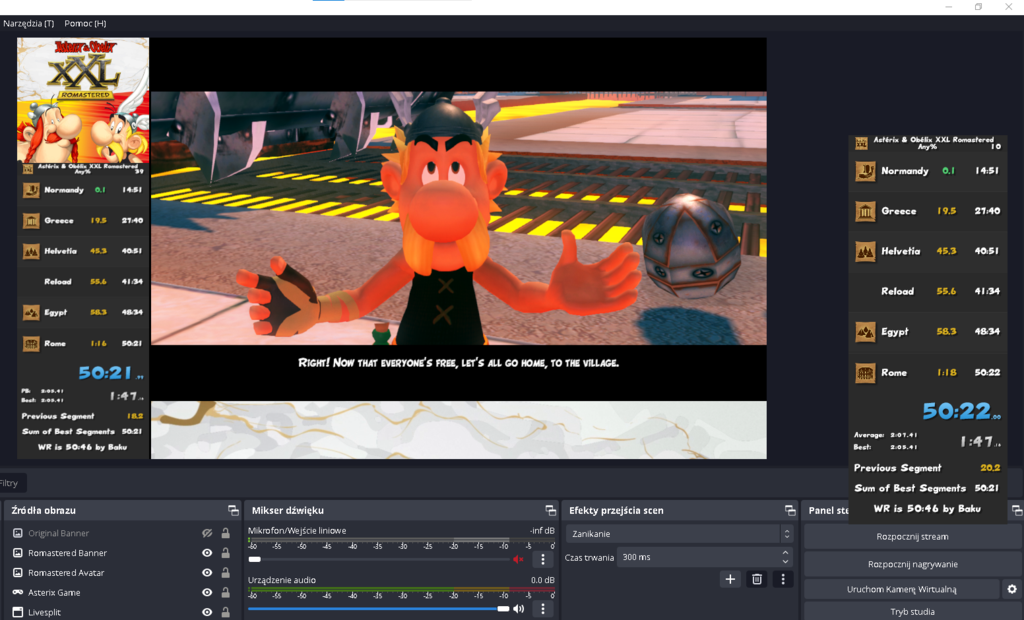Mute the Urządzenie audio speaker icon

pyautogui.click(x=519, y=609)
